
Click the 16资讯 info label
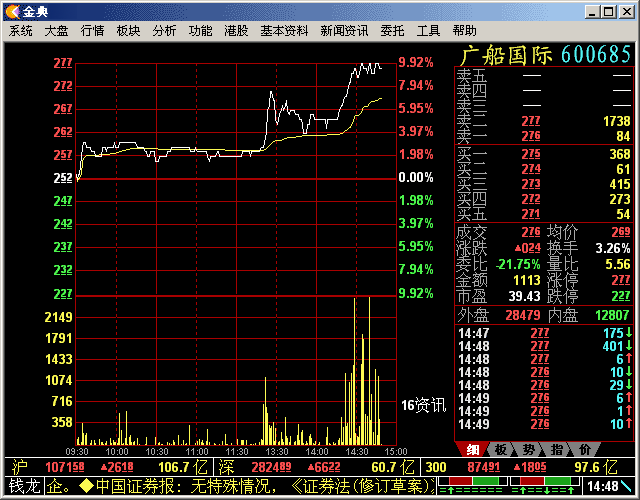pyautogui.click(x=424, y=405)
